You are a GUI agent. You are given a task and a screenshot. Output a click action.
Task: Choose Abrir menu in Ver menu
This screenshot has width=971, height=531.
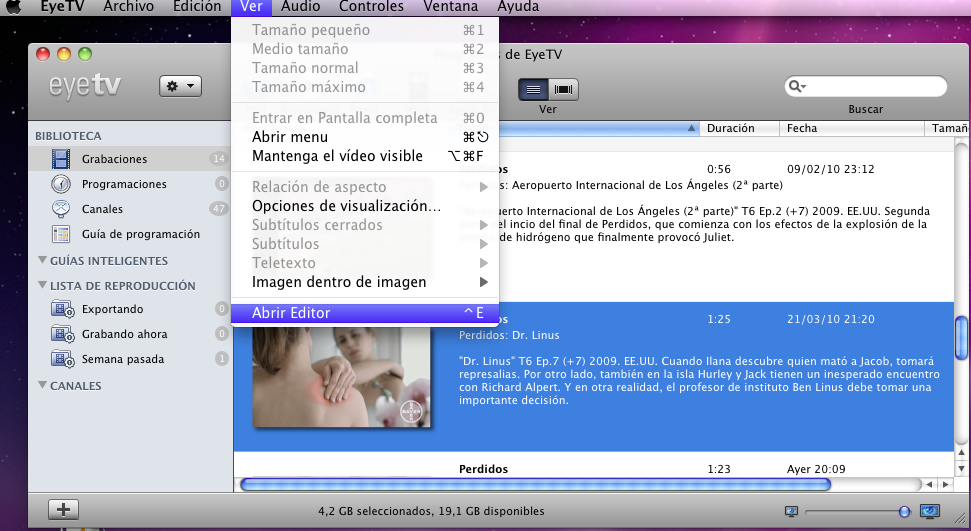(x=365, y=137)
